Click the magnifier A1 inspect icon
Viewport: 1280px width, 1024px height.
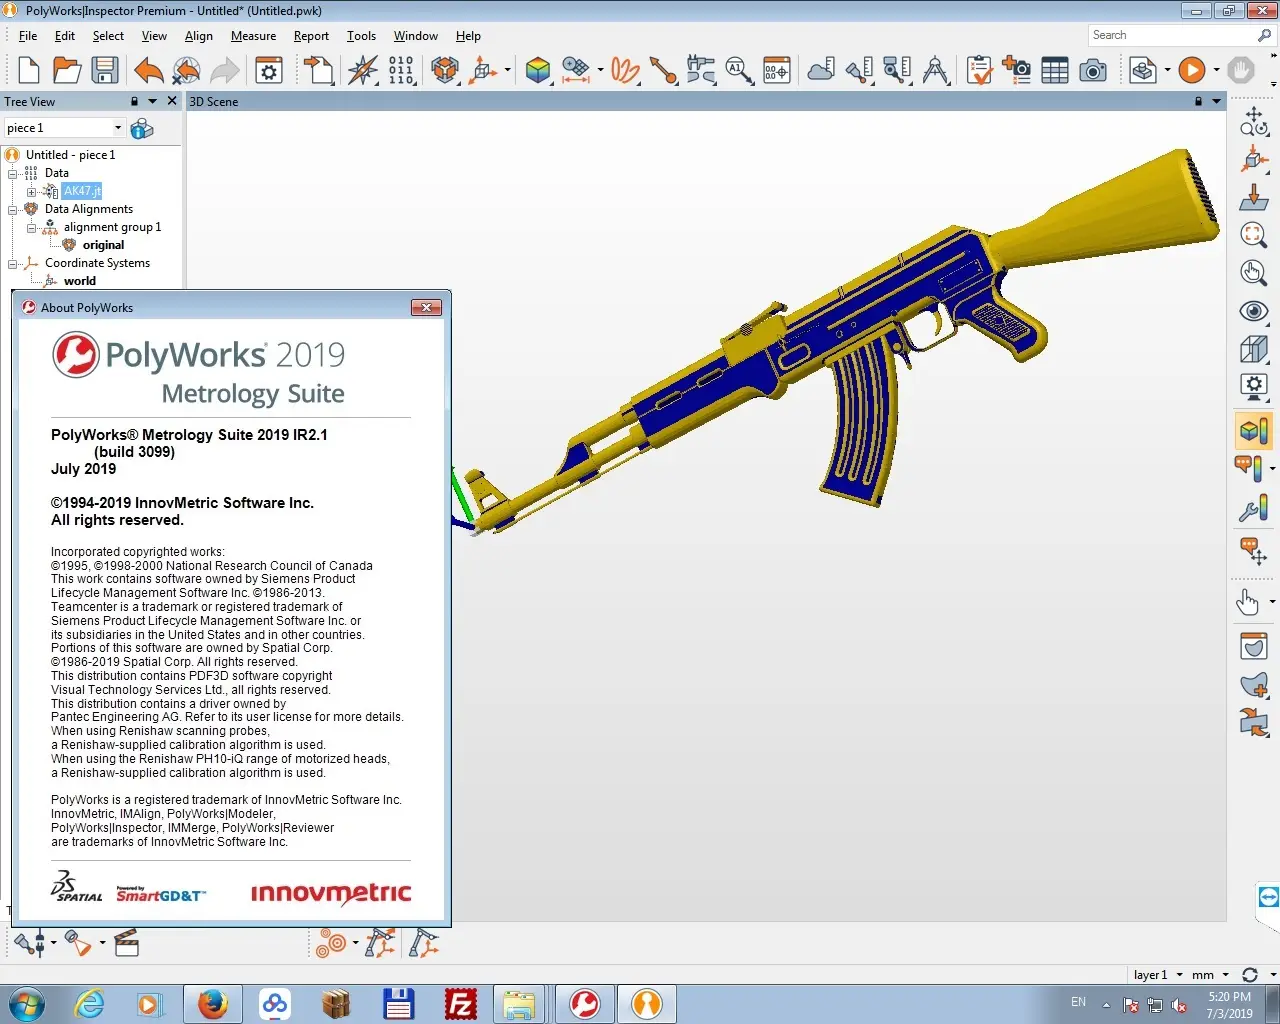point(739,70)
